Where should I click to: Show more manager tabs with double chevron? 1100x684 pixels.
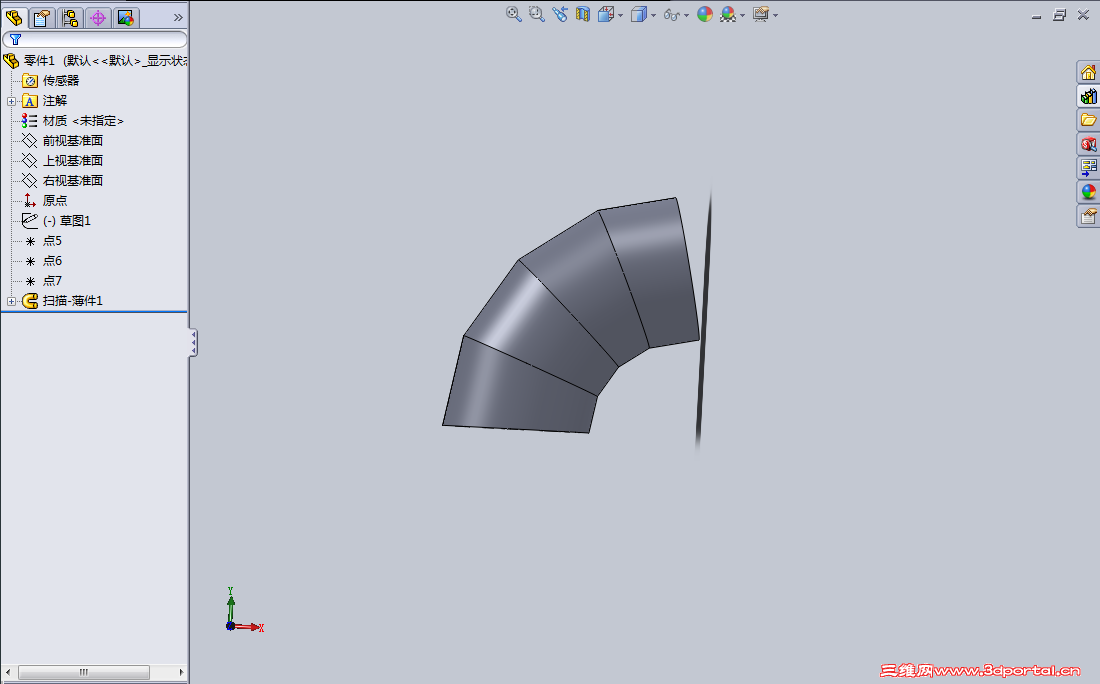coord(178,18)
